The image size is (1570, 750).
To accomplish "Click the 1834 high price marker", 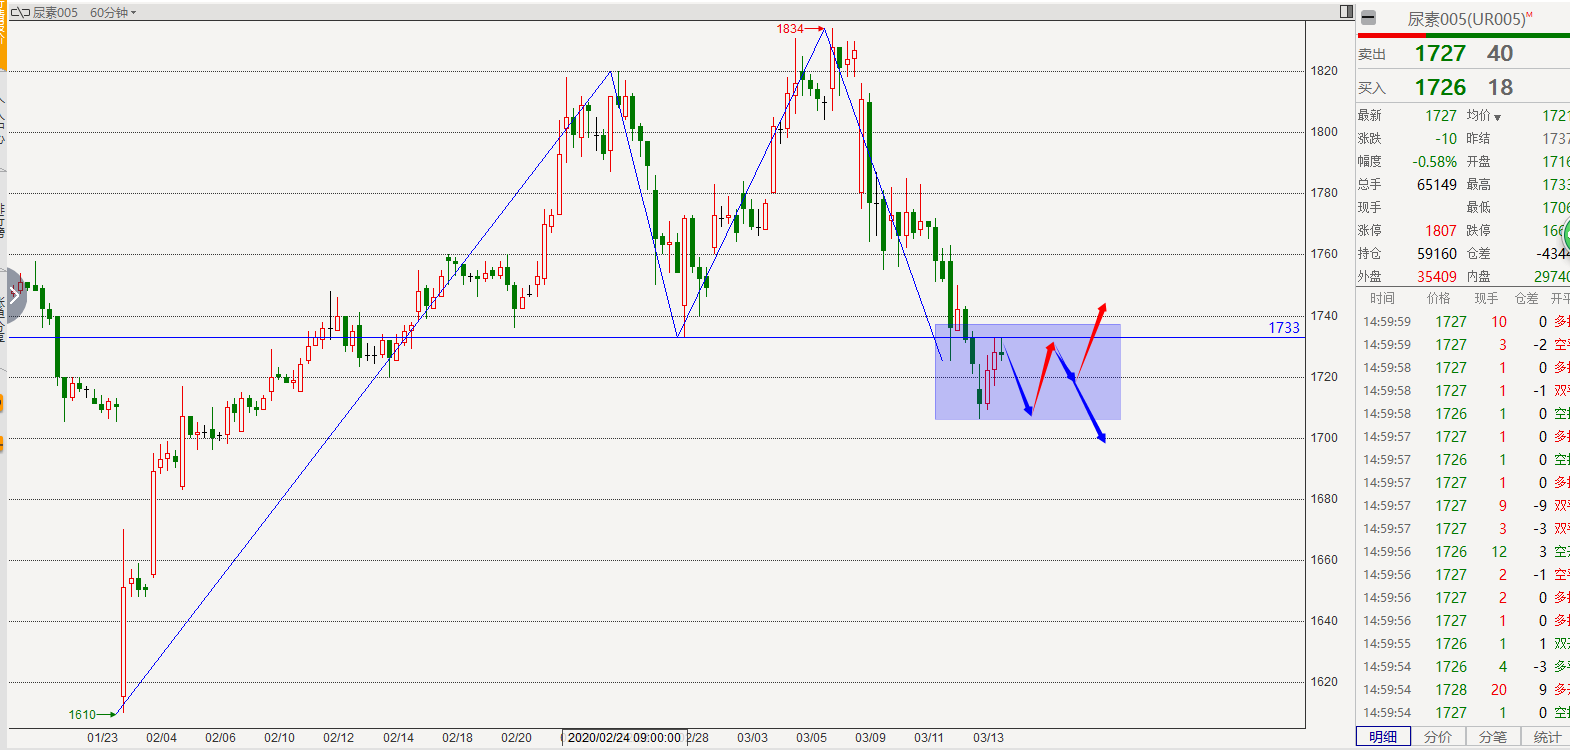I will click(x=790, y=29).
